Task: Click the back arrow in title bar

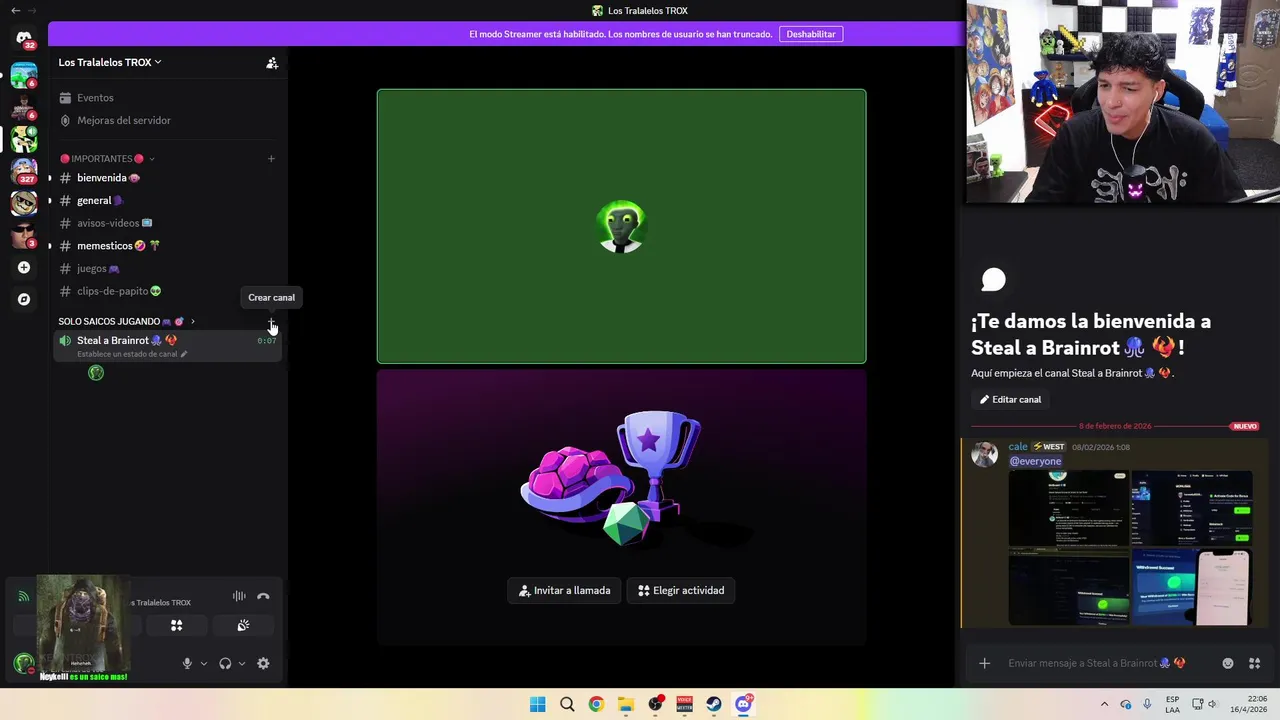Action: 15,10
